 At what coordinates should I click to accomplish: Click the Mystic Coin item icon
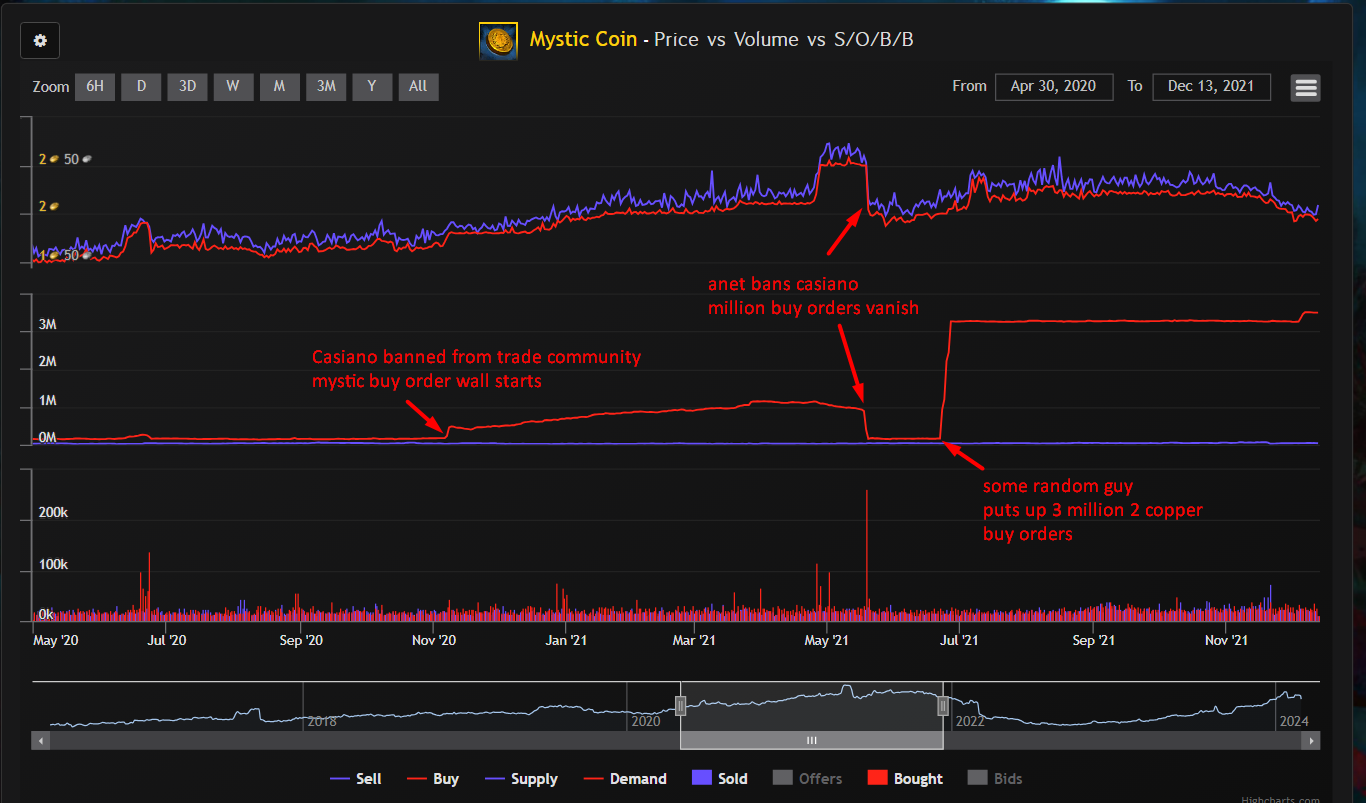pyautogui.click(x=499, y=40)
